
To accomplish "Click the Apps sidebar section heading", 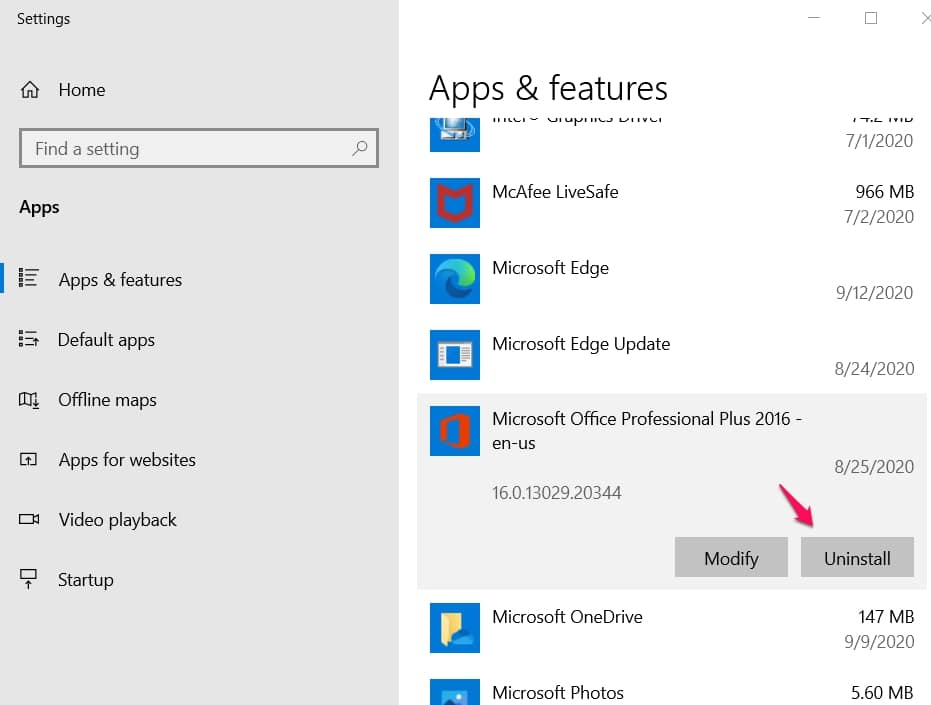I will pos(39,207).
